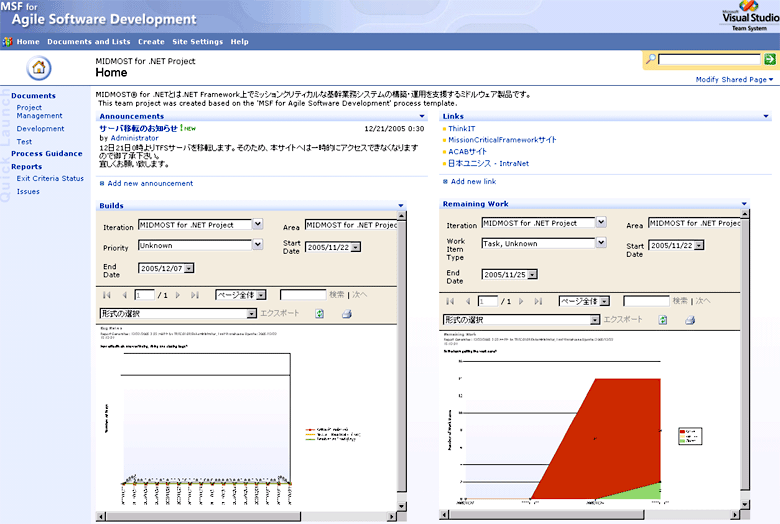
Task: Open Exit Criteria Status report
Action: pyautogui.click(x=50, y=178)
